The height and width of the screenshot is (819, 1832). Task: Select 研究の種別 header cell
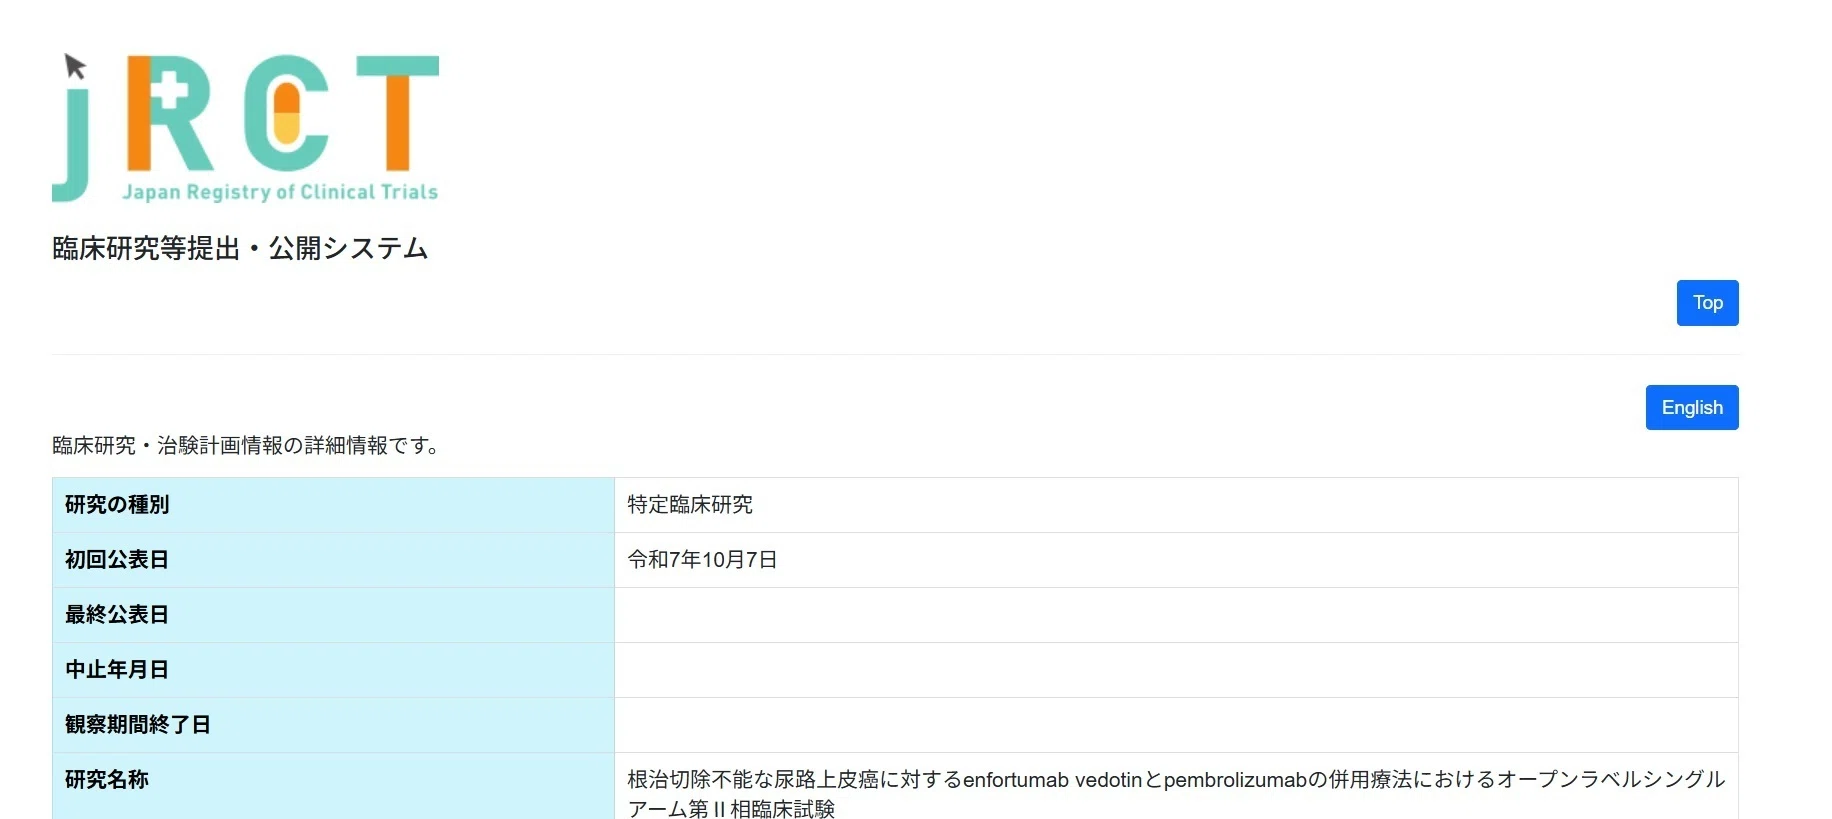tap(333, 505)
